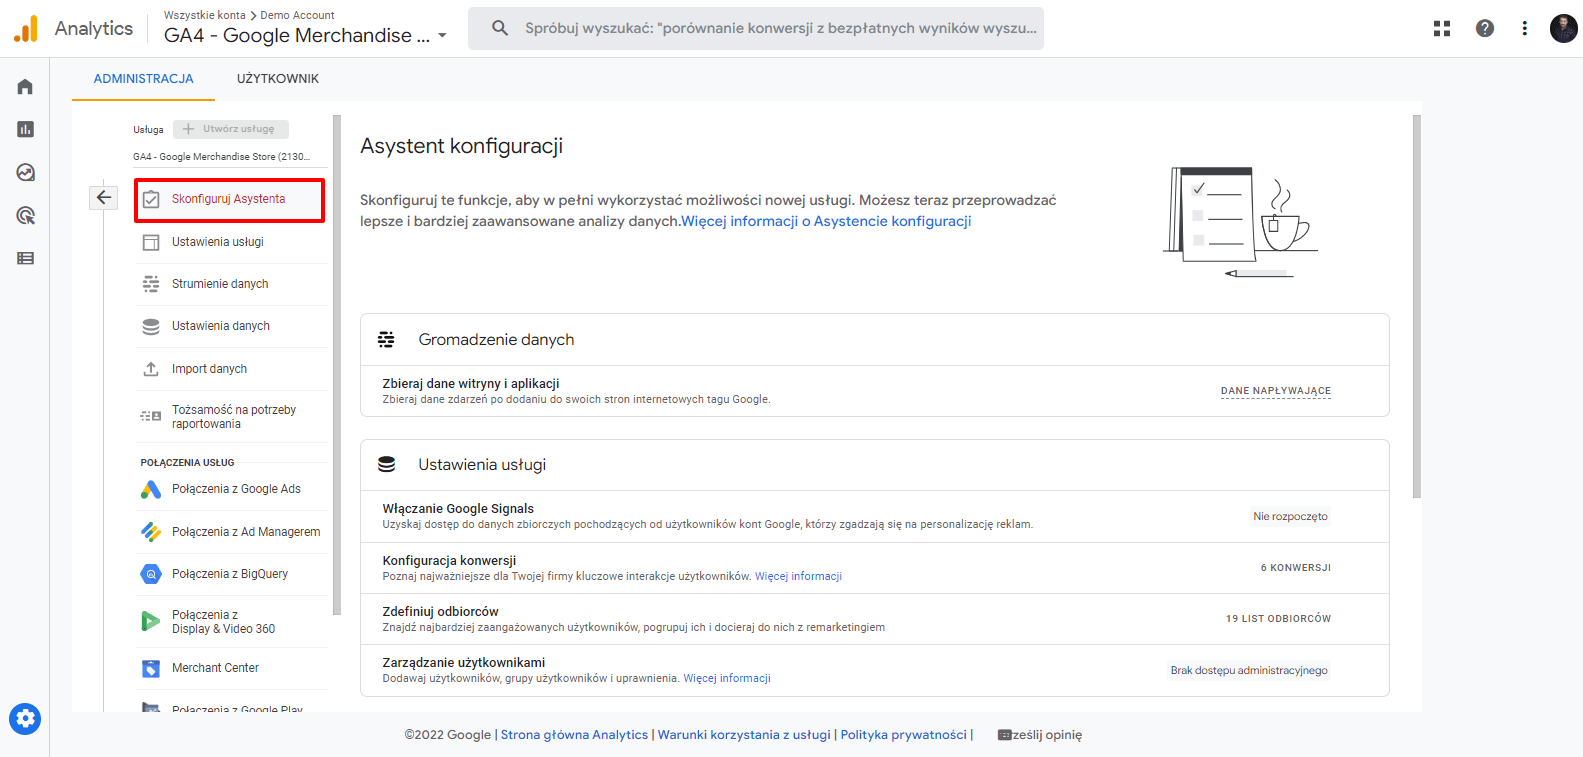The height and width of the screenshot is (757, 1583).
Task: Open the Reports bar chart icon
Action: click(25, 129)
